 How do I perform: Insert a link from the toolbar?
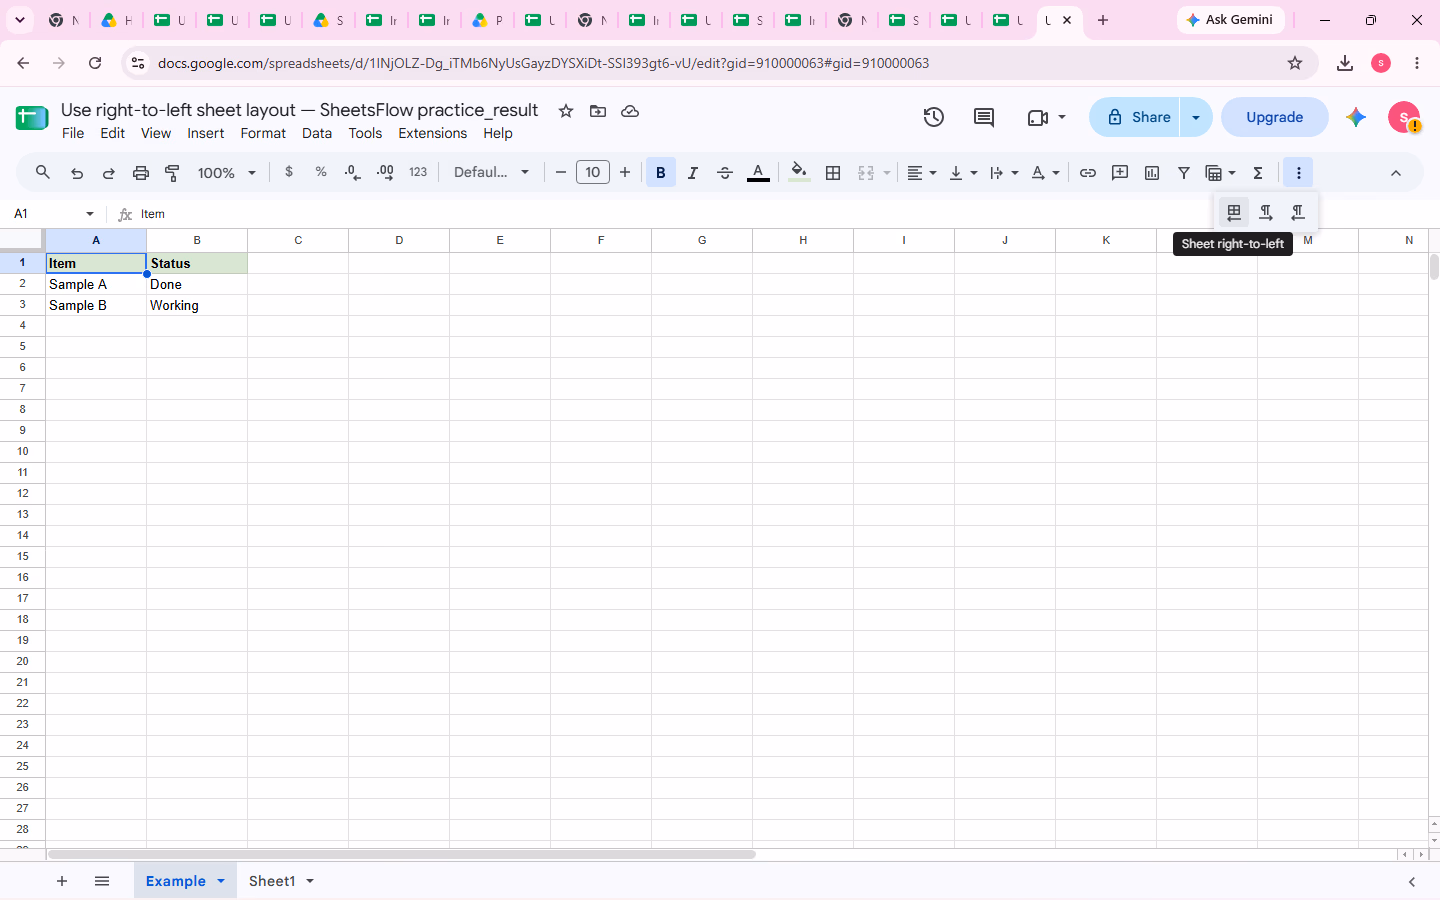pyautogui.click(x=1088, y=173)
